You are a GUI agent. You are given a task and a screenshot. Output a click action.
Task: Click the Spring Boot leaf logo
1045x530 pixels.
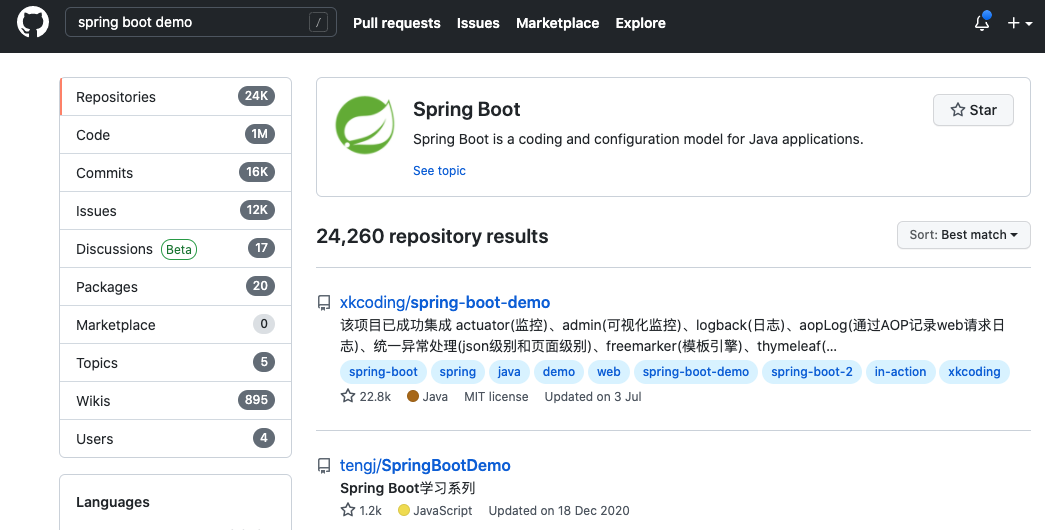[x=365, y=125]
